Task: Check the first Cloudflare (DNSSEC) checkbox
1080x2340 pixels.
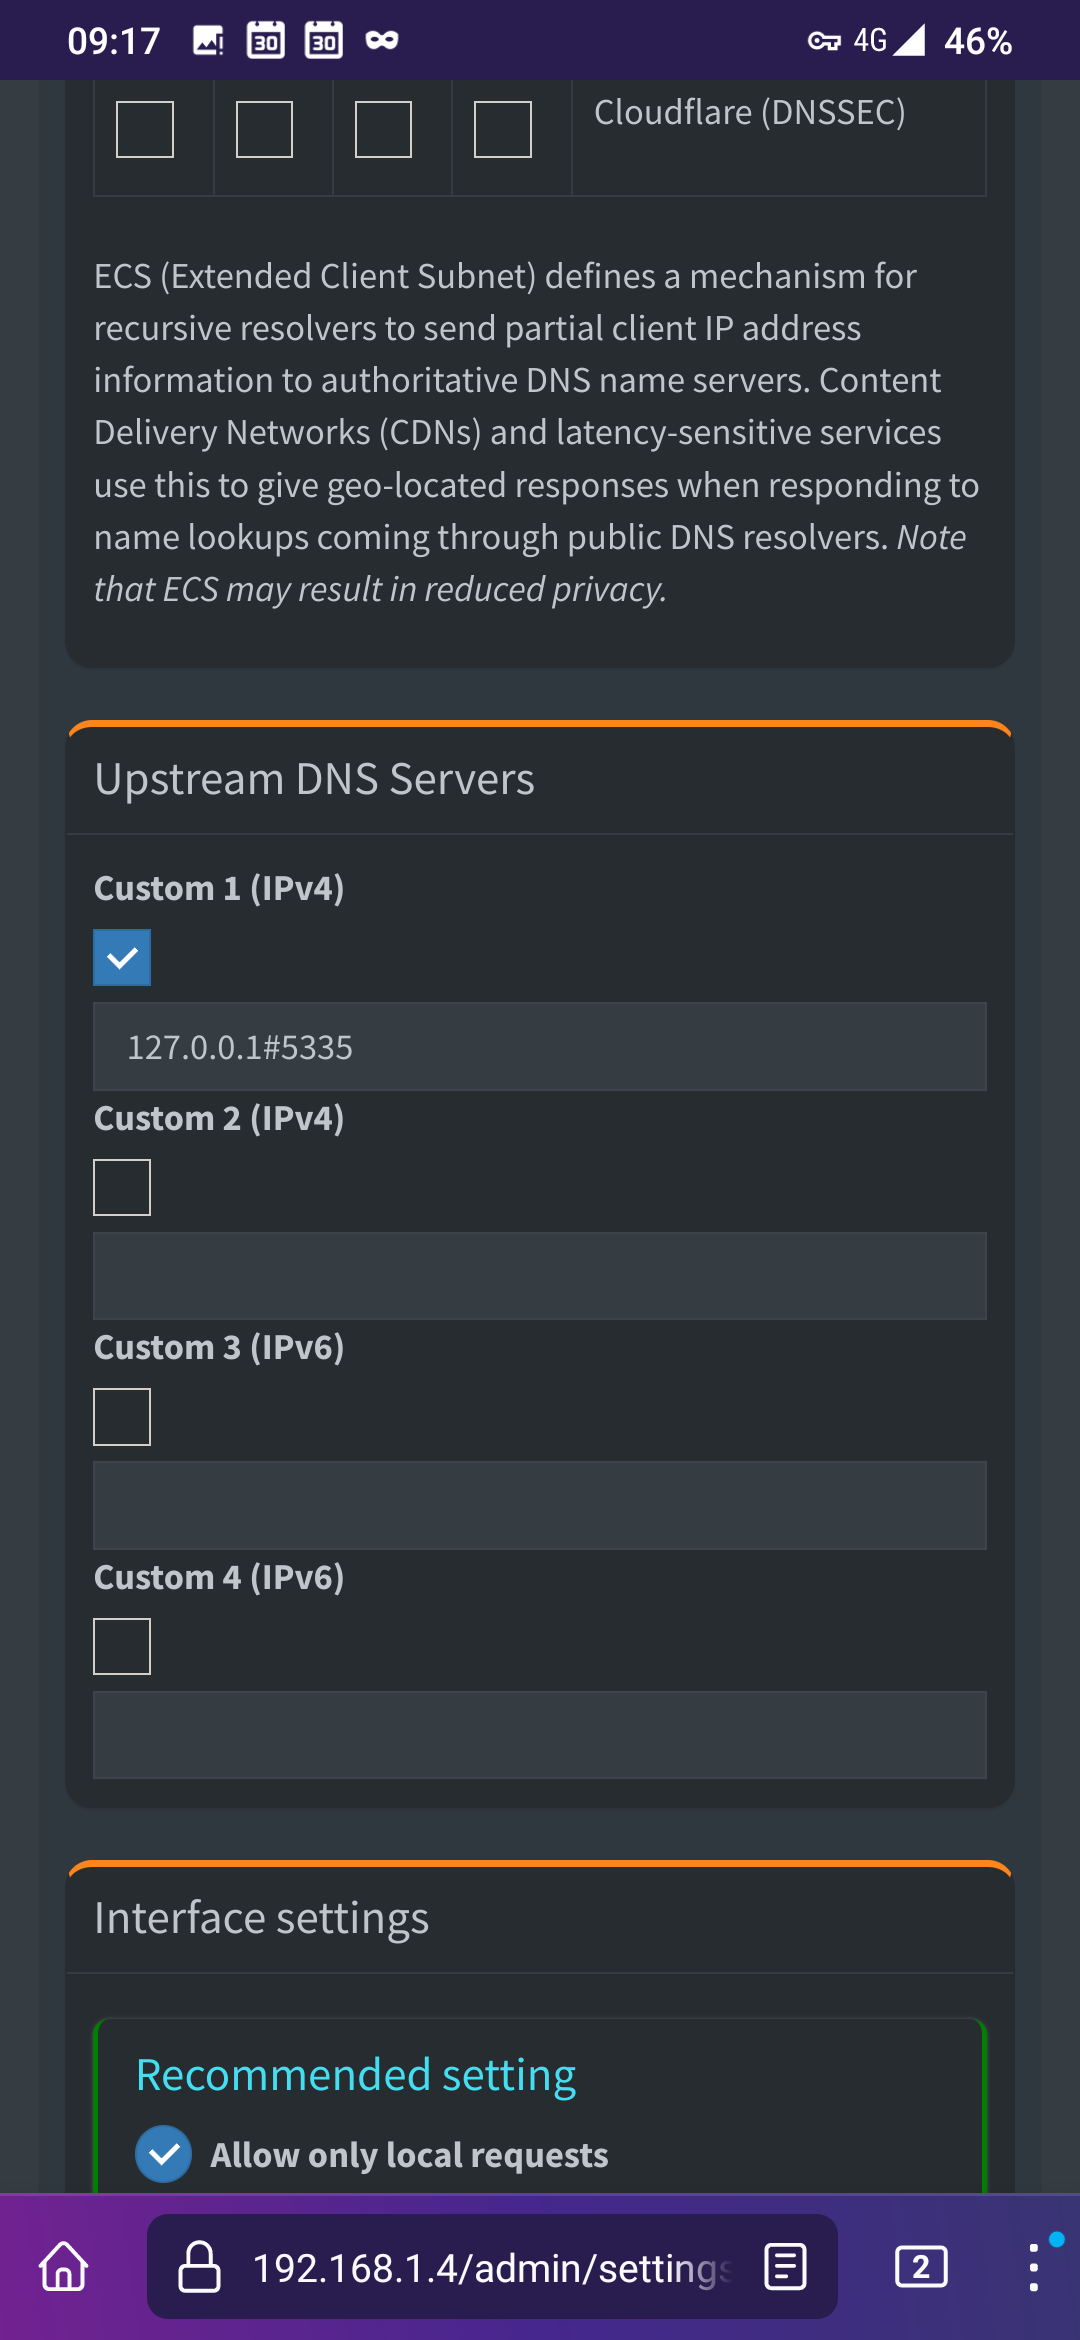Action: [x=145, y=130]
